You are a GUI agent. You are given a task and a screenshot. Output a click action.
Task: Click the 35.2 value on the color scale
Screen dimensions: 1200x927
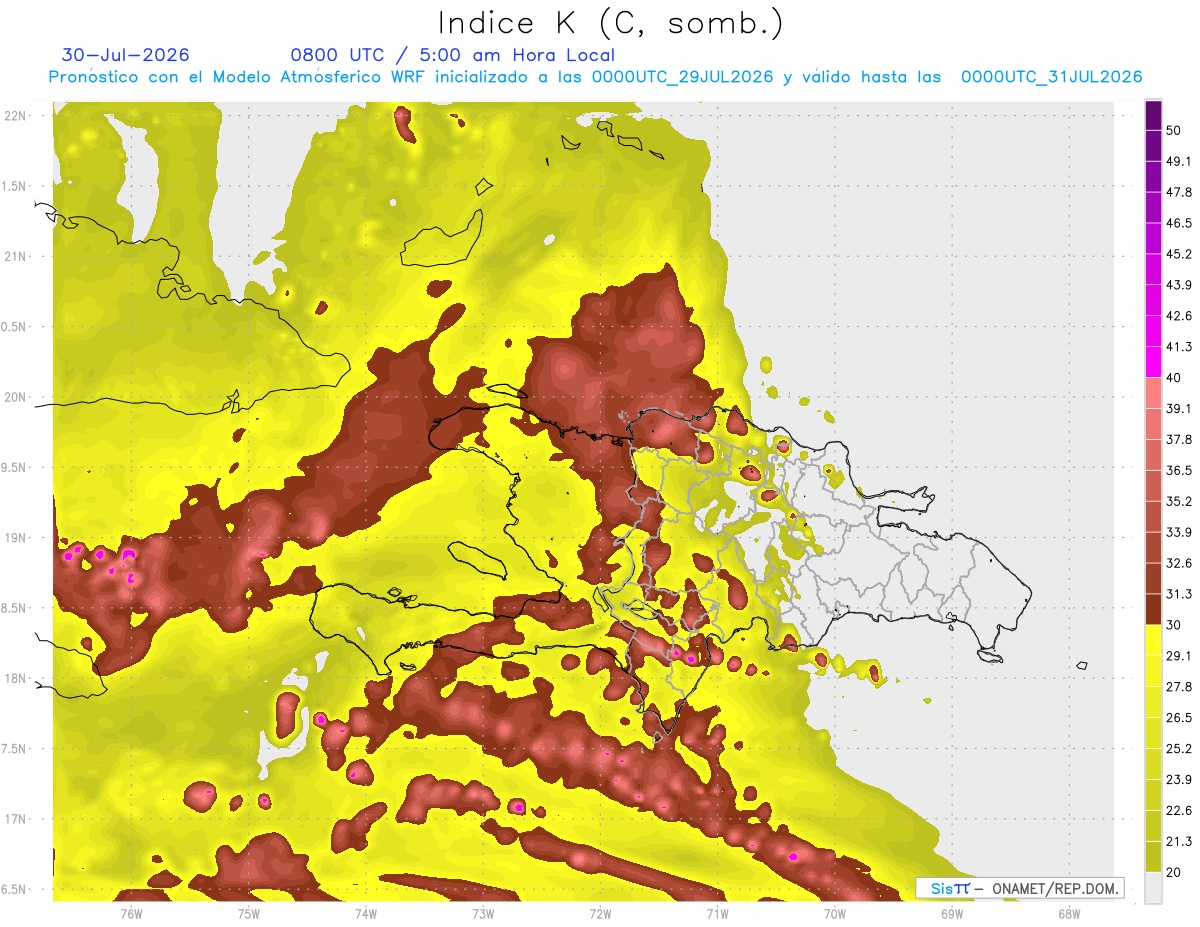point(1179,501)
